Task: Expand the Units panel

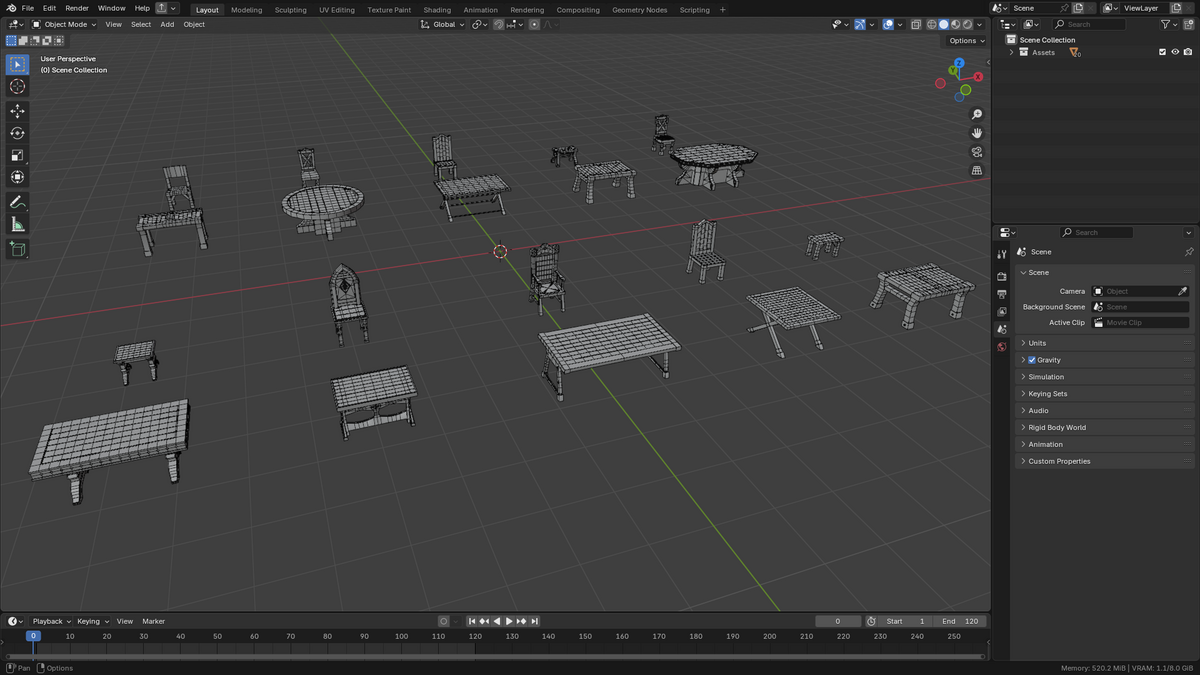Action: 1105,343
